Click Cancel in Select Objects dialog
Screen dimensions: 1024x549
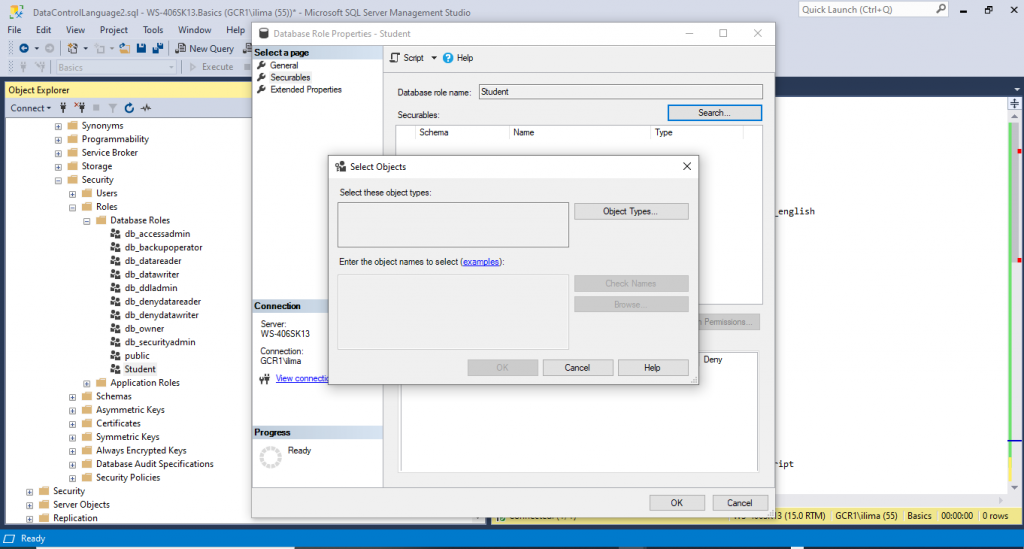[x=577, y=368]
